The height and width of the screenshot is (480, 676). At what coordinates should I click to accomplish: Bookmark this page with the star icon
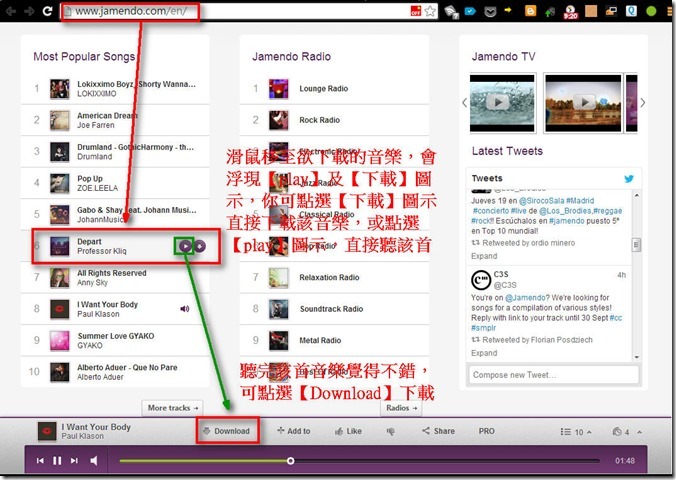tap(430, 11)
